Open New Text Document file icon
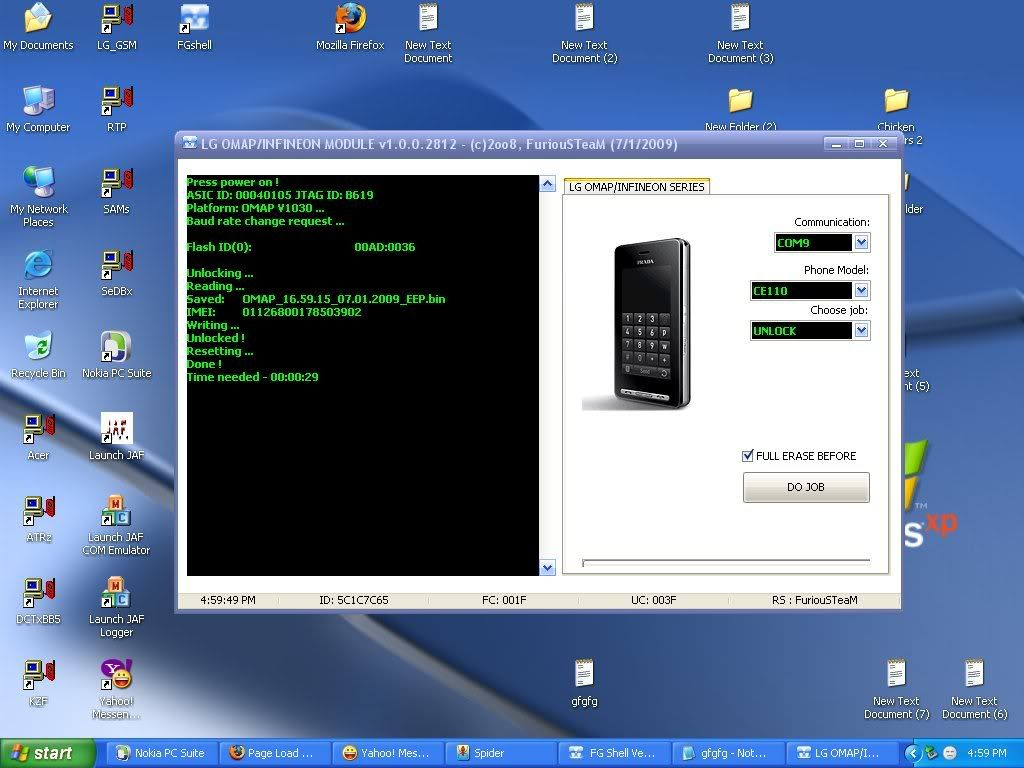1024x768 pixels. [x=428, y=33]
